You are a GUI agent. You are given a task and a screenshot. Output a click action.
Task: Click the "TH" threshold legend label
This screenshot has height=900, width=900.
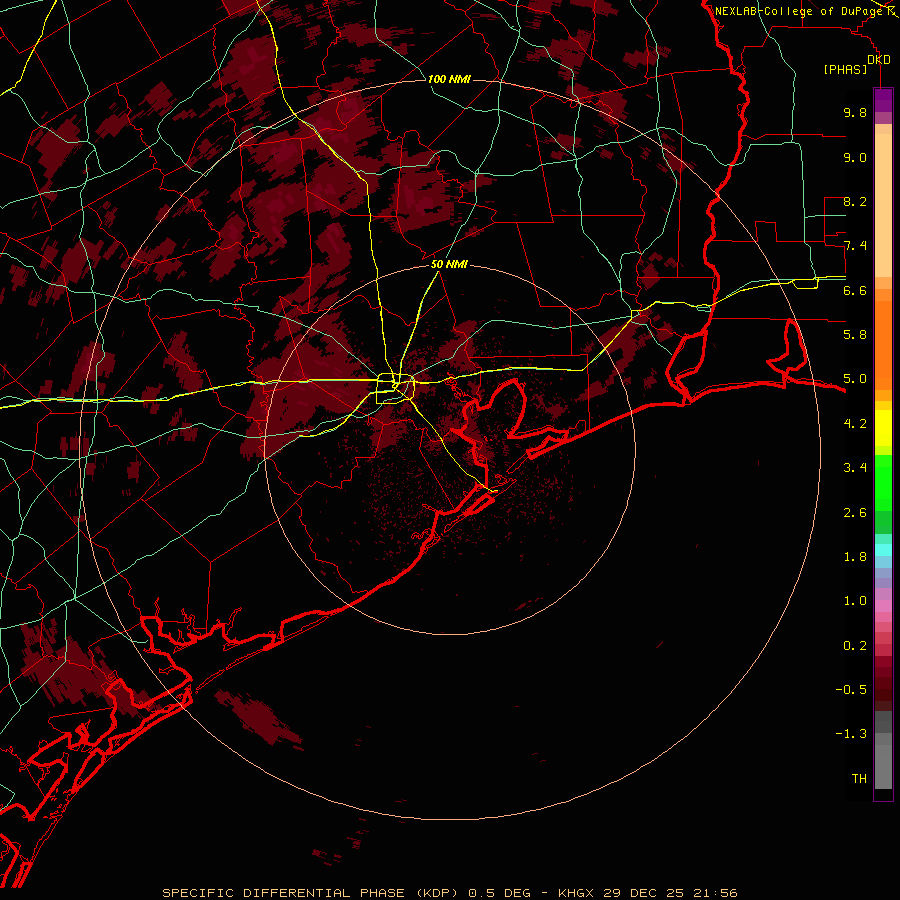[859, 779]
